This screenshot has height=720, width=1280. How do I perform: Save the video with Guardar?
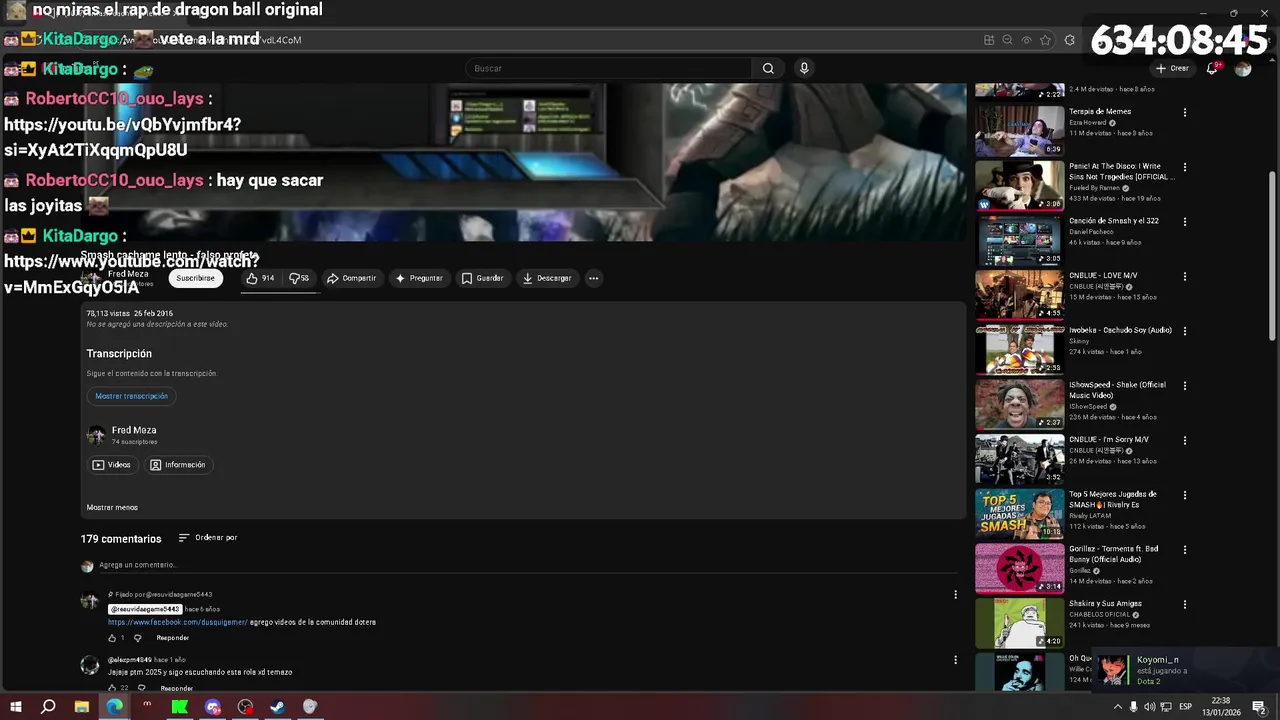click(x=482, y=278)
